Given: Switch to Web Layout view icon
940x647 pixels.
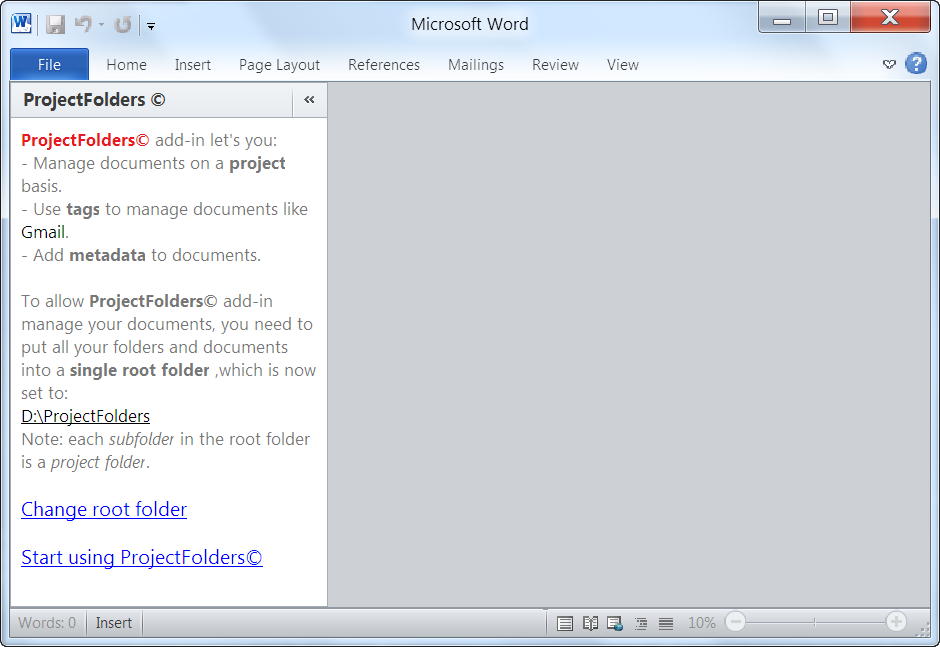Looking at the screenshot, I should click(x=615, y=624).
